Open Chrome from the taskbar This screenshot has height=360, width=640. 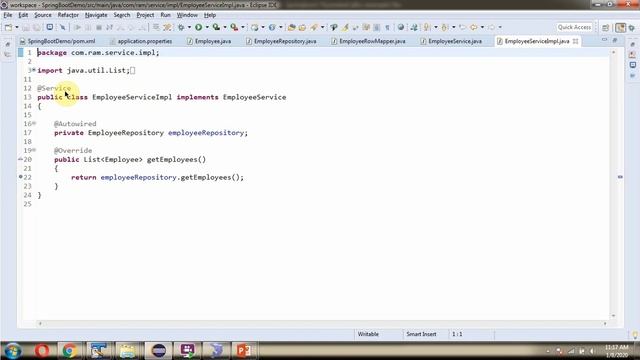pyautogui.click(x=70, y=350)
